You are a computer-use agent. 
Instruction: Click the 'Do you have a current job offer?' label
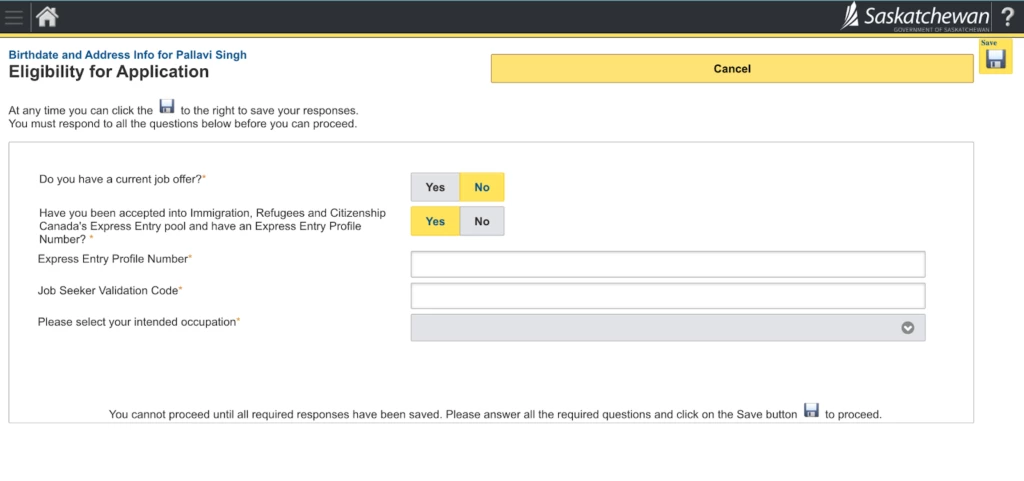click(x=122, y=179)
